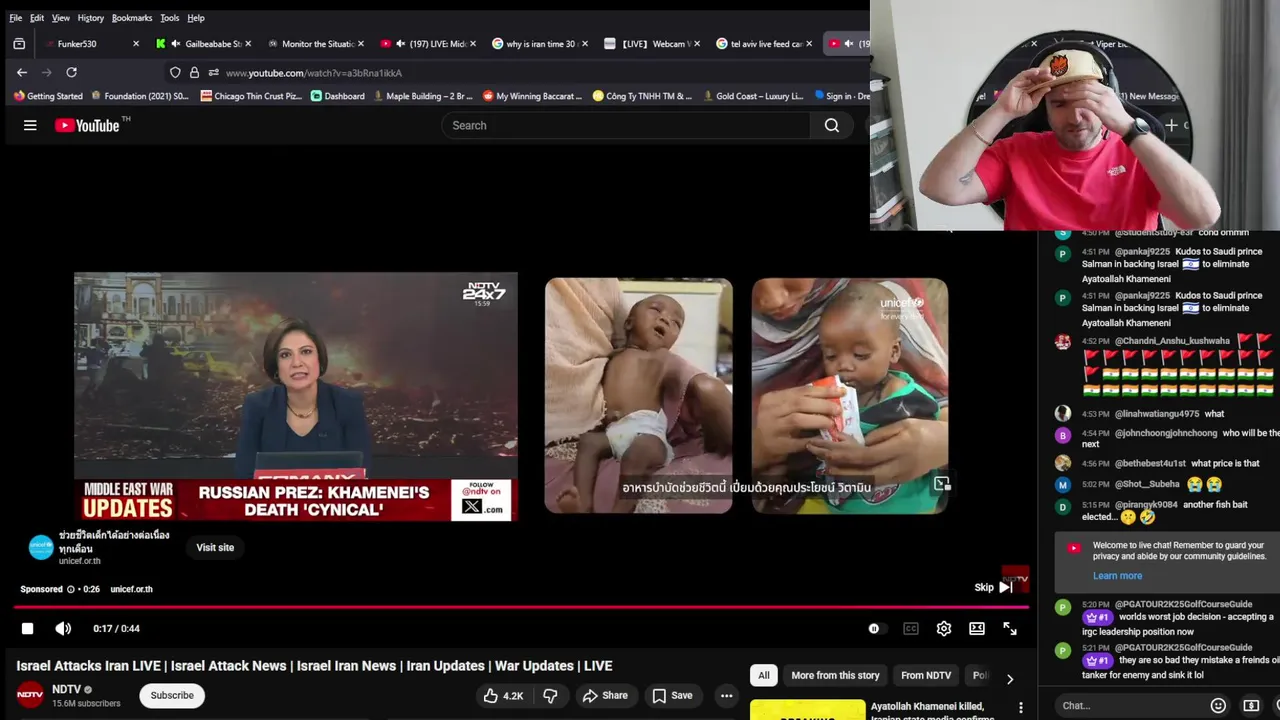Open the Bookmarks menu

132,18
